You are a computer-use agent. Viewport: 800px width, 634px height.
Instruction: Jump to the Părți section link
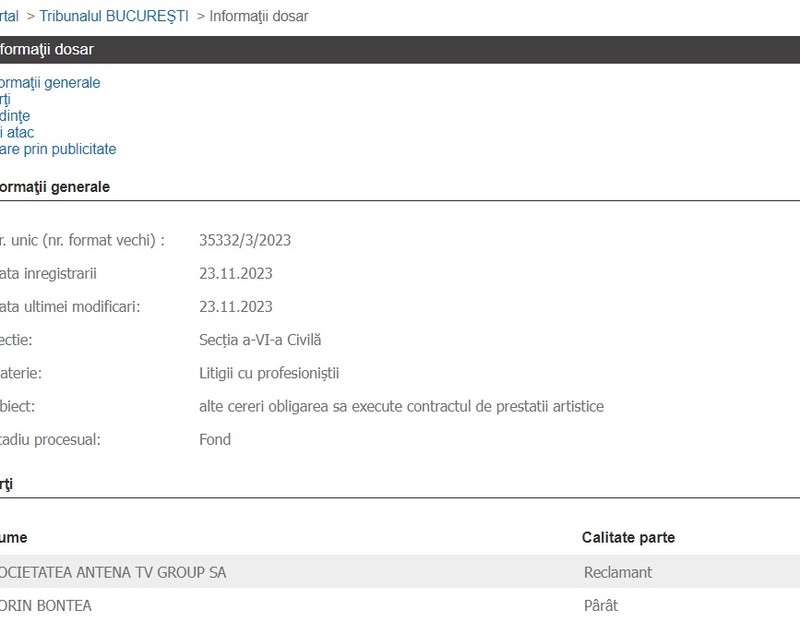[5, 99]
